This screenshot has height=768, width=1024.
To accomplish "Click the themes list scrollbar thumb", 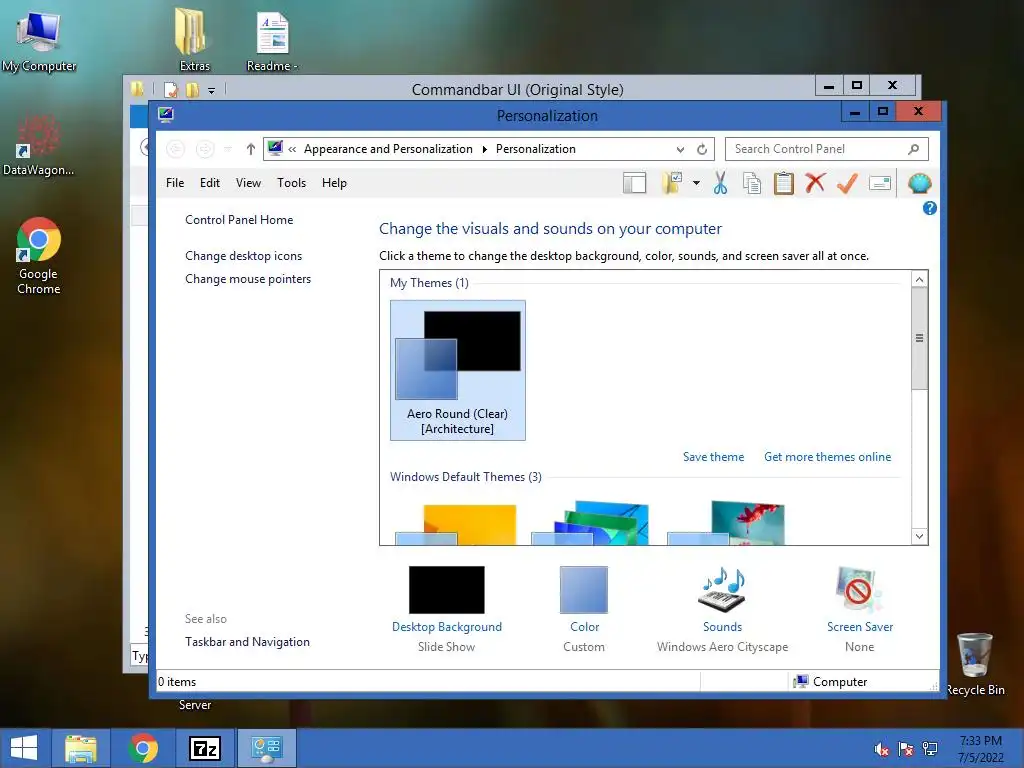I will [920, 338].
